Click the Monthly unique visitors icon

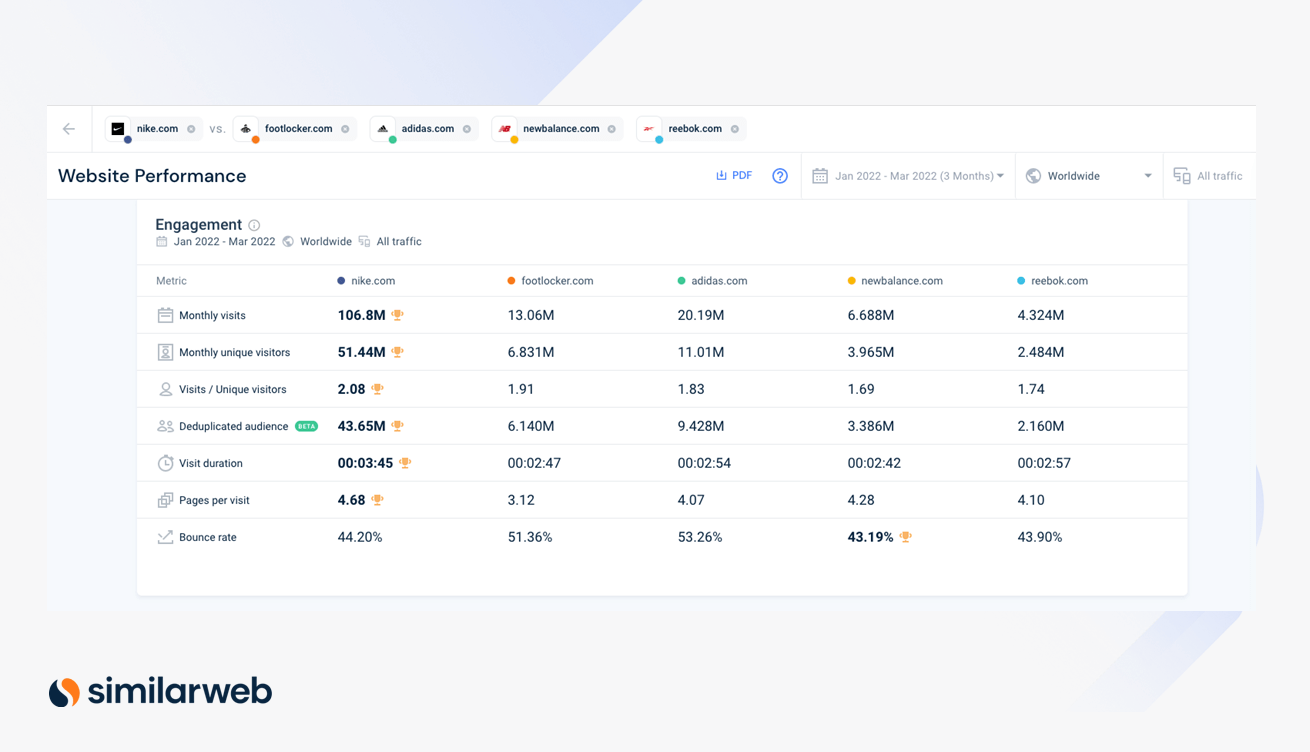(x=165, y=352)
